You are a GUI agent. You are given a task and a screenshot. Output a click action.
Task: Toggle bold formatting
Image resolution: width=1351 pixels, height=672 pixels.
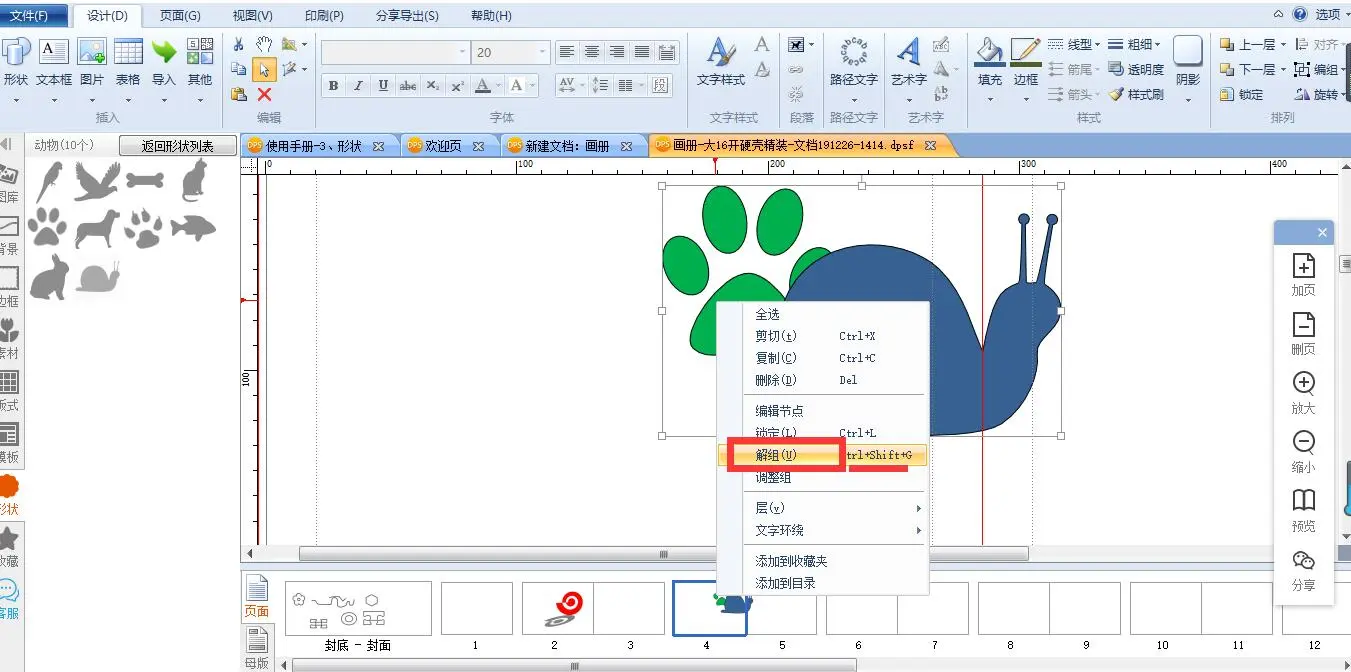tap(333, 86)
